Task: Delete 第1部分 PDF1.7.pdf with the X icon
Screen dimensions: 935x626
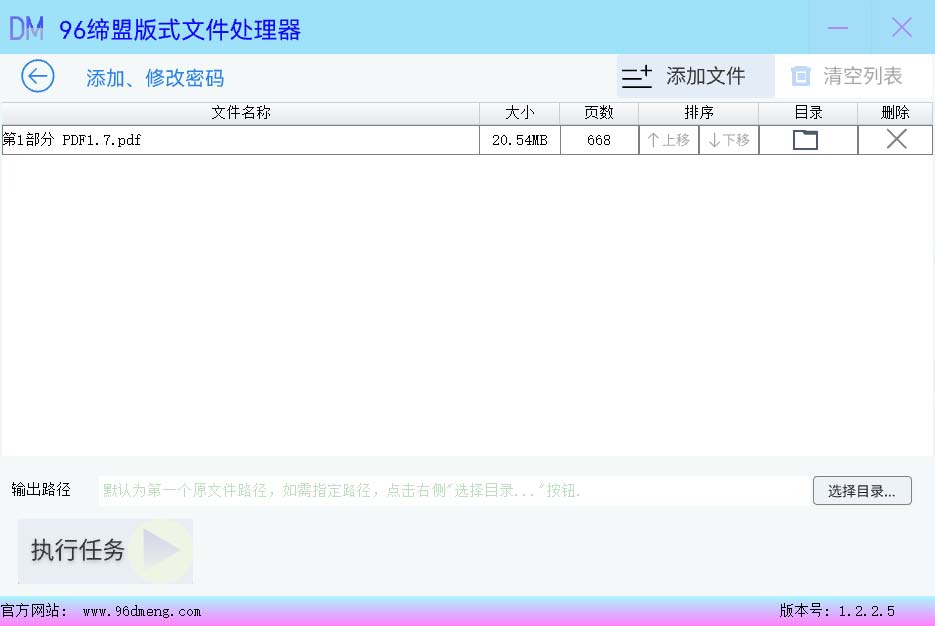Action: point(896,140)
